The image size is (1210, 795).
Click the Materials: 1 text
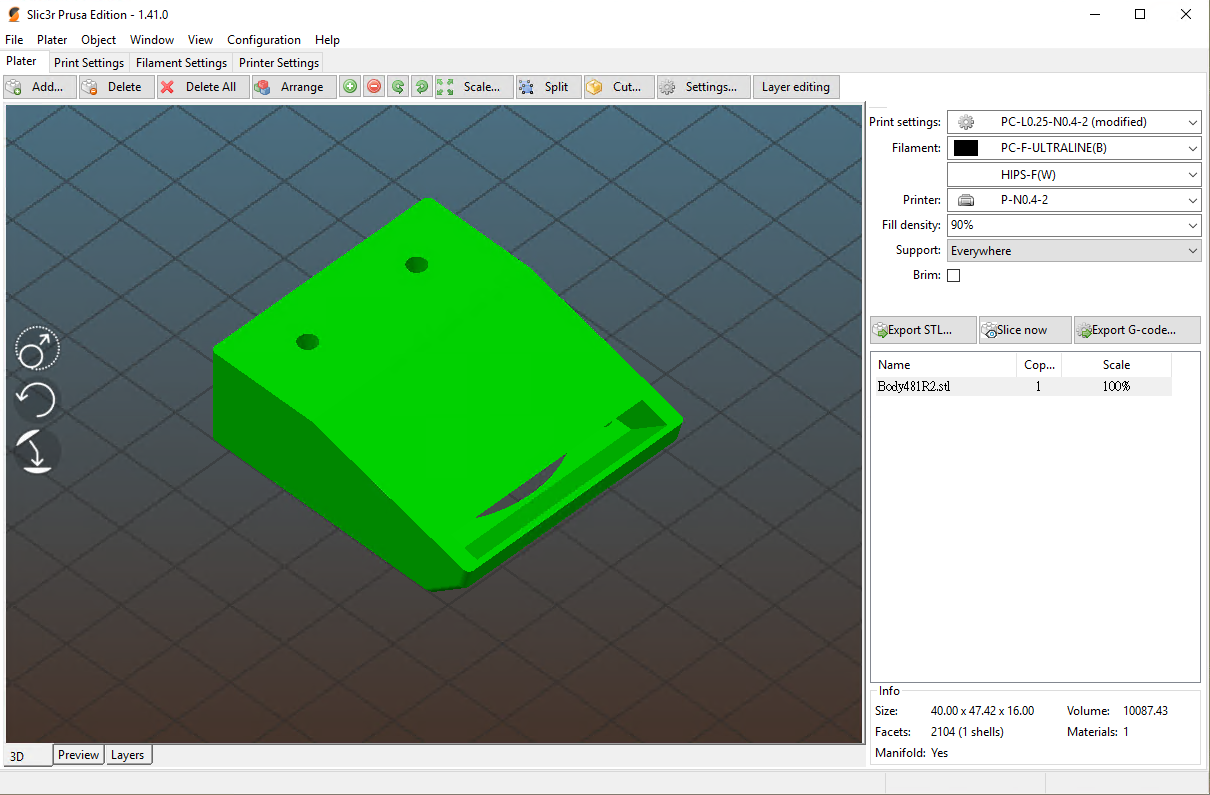(1098, 732)
